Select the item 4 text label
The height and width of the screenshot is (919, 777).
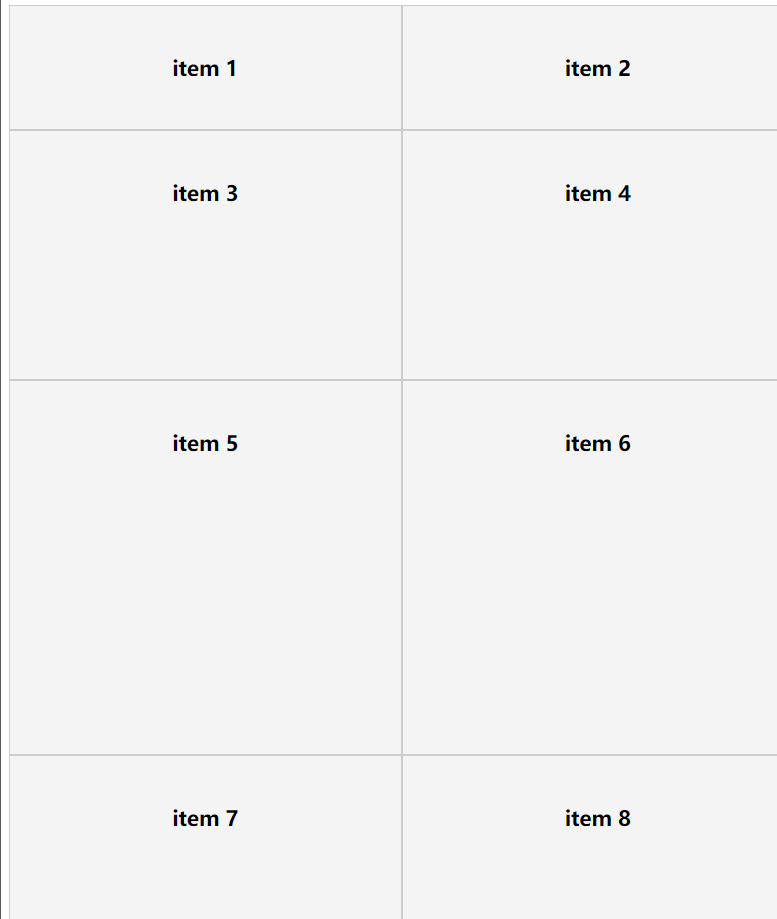click(x=597, y=193)
